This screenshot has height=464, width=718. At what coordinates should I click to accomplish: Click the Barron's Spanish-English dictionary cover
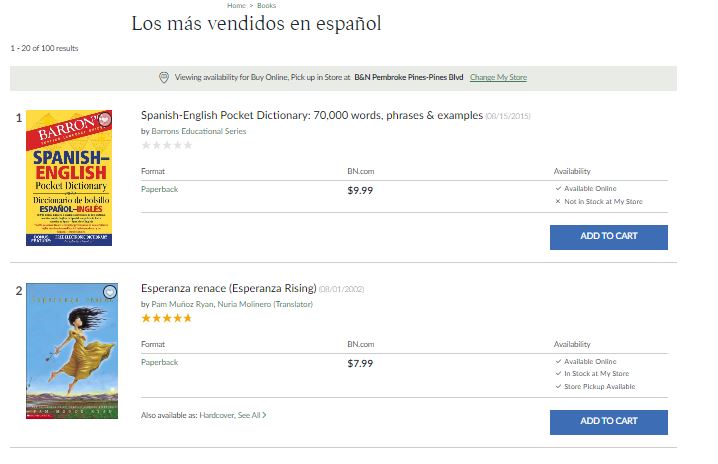69,178
